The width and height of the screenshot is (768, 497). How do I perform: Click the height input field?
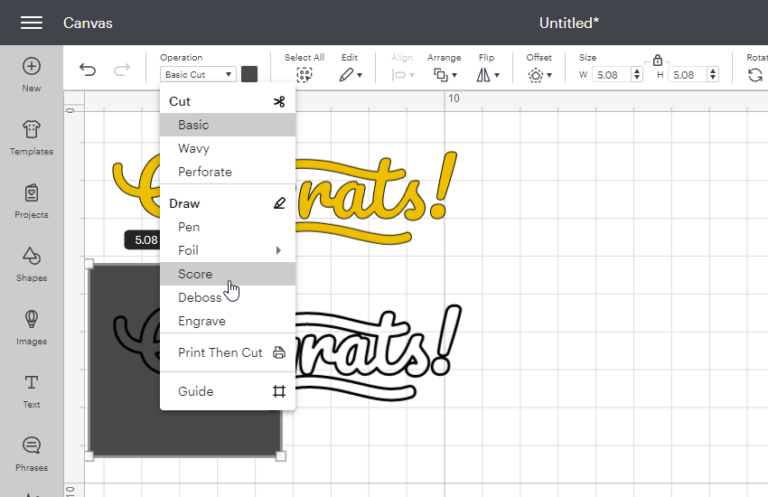(687, 75)
